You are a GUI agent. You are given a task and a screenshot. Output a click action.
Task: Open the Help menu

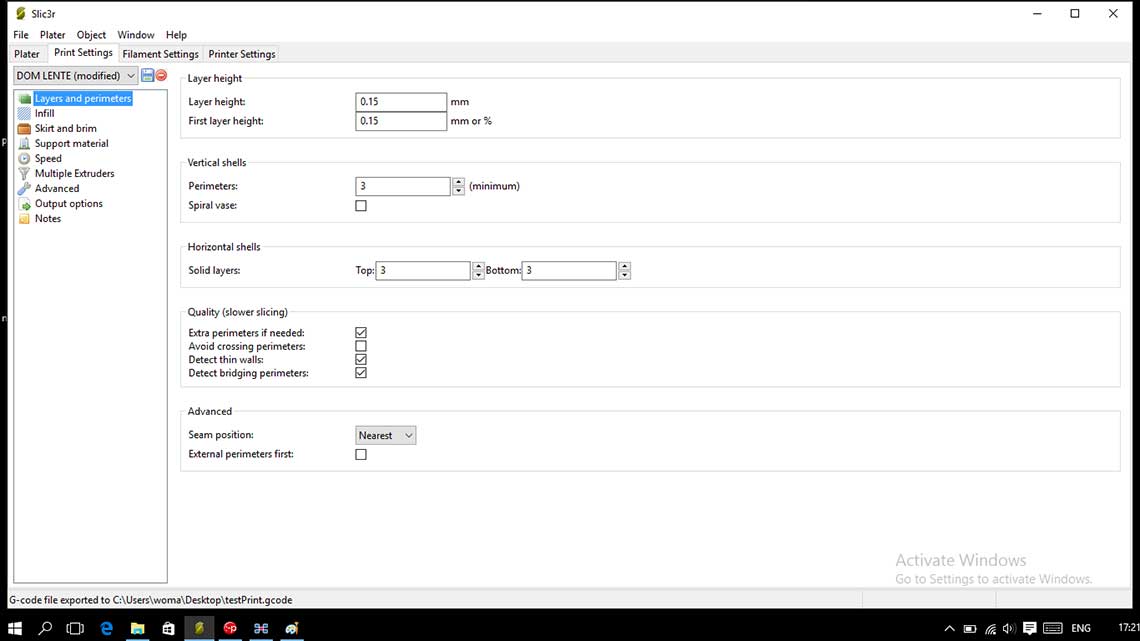(176, 35)
